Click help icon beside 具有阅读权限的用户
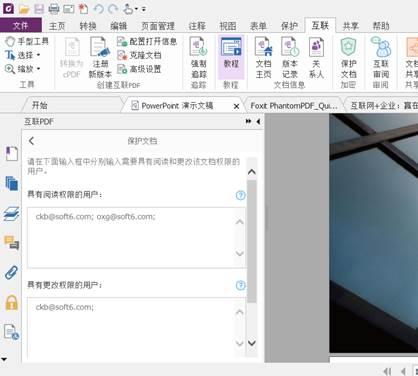Viewport: 418px width, 376px height. 240,195
